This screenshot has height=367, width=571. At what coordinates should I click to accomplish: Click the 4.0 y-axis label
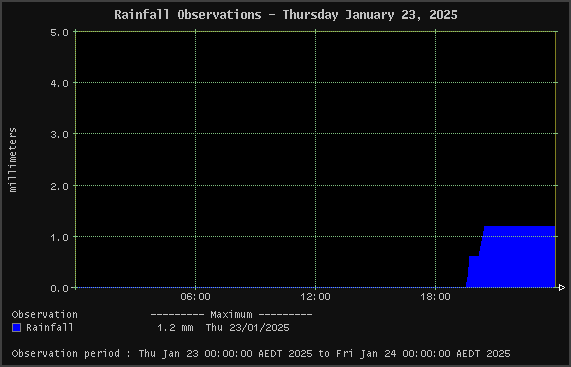(60, 84)
